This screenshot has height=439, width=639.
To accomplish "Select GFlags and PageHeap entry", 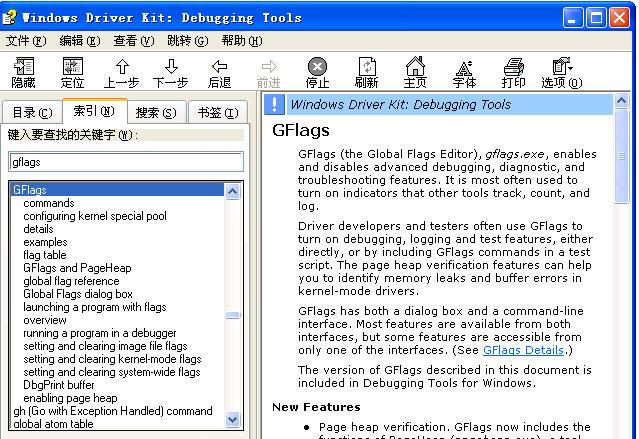I will coord(77,268).
